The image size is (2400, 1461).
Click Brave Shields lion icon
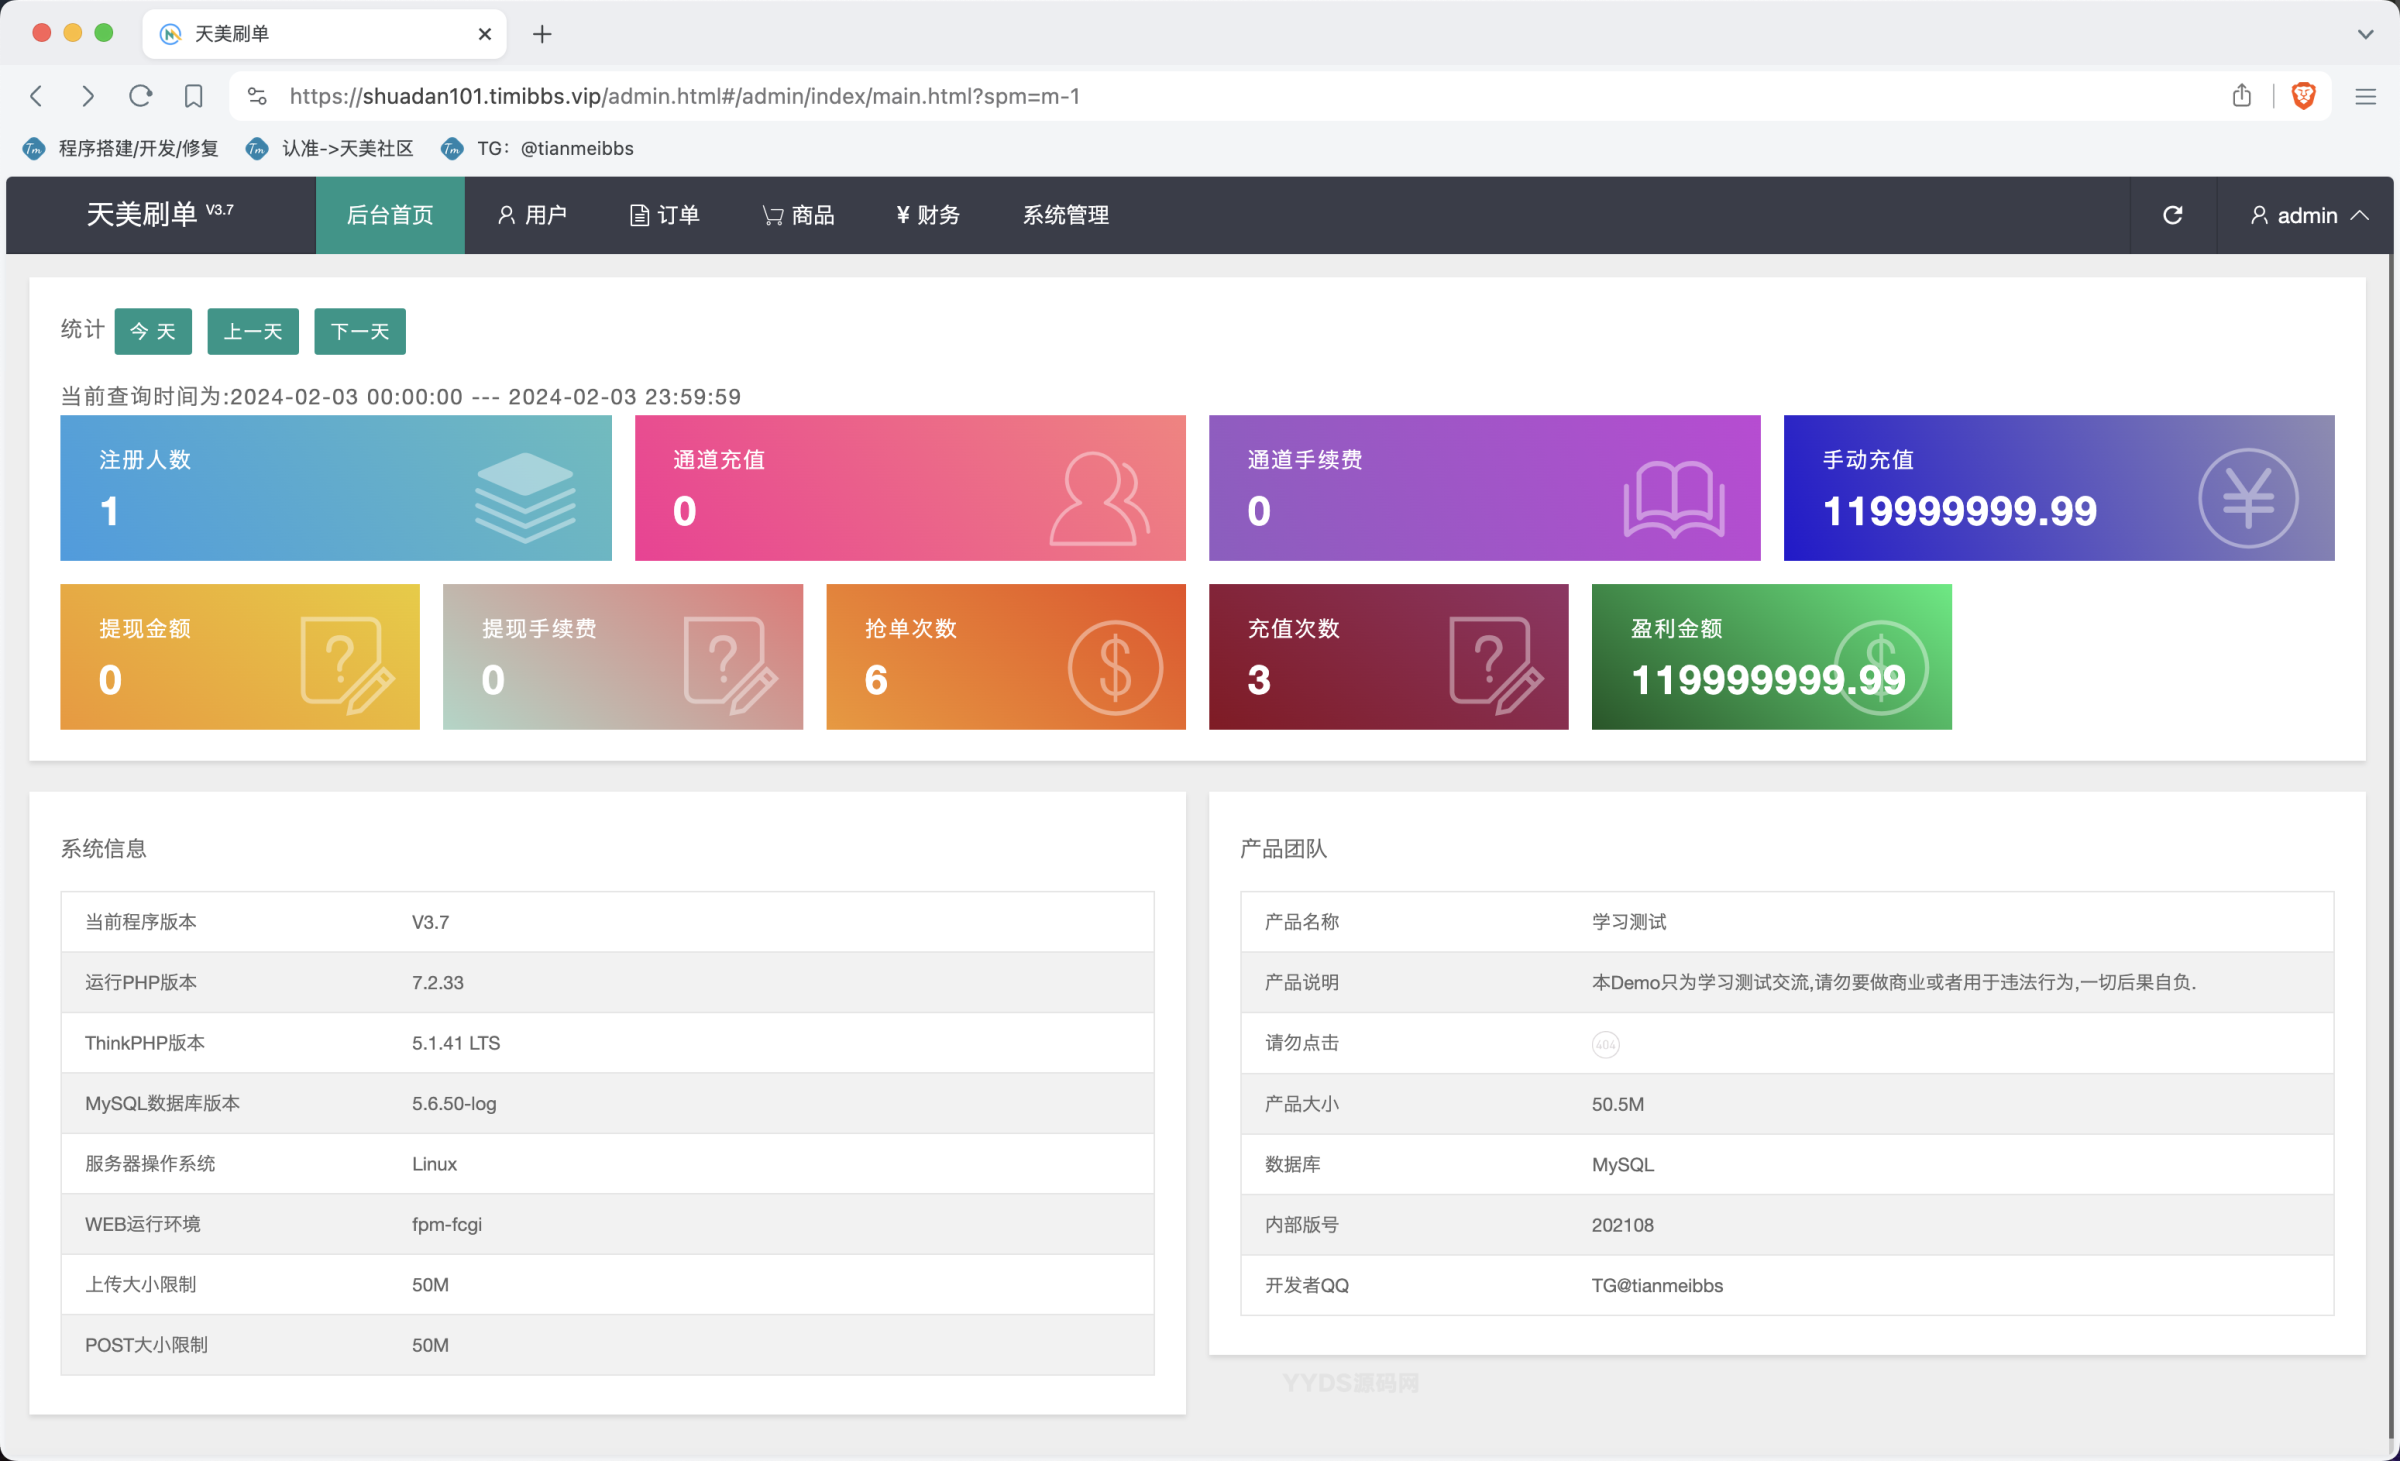pyautogui.click(x=2303, y=96)
